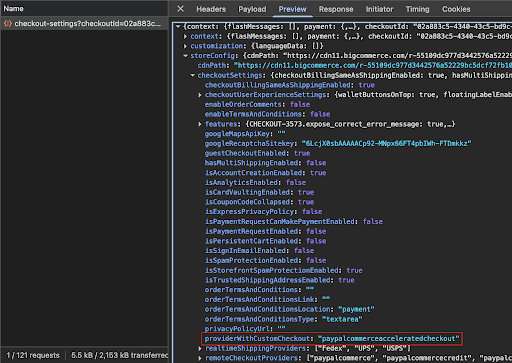
Task: Collapse the checkoutSettings object
Action: (x=193, y=75)
